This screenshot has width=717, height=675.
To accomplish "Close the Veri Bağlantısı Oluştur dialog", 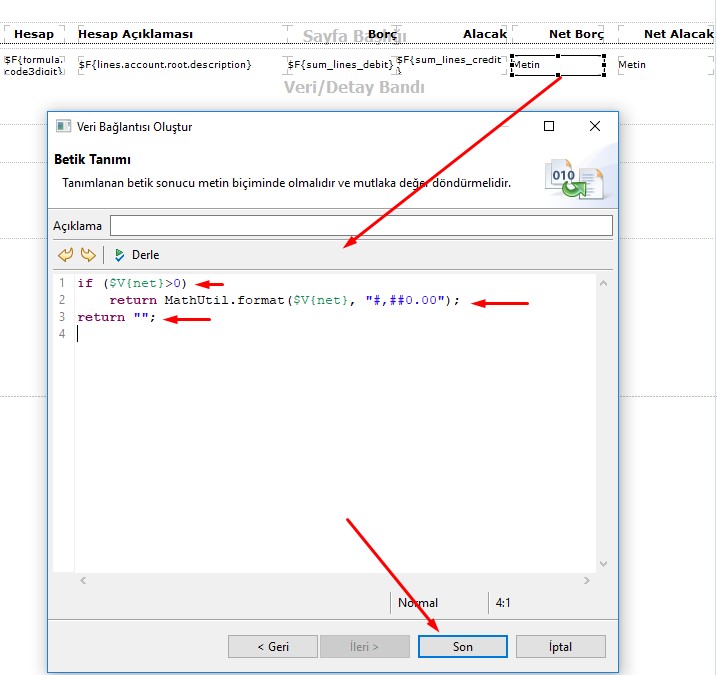I will click(595, 127).
